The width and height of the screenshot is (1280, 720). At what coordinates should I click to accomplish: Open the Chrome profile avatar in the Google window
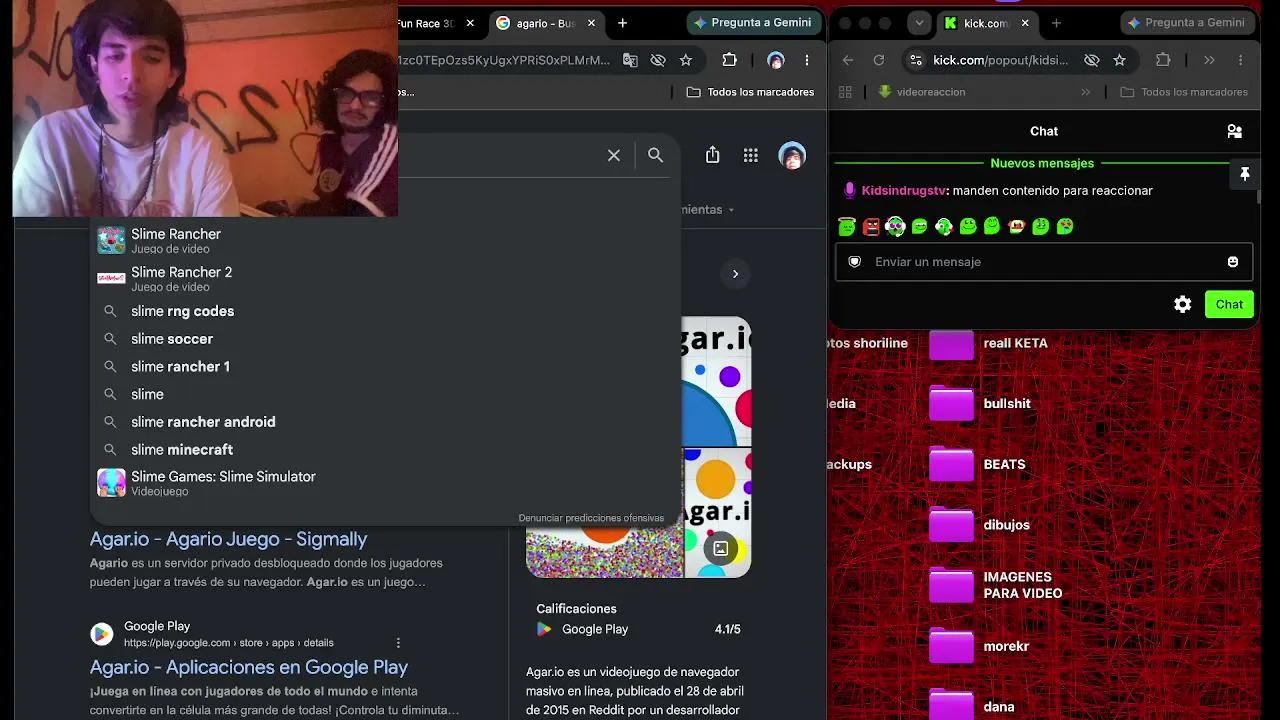(x=776, y=60)
